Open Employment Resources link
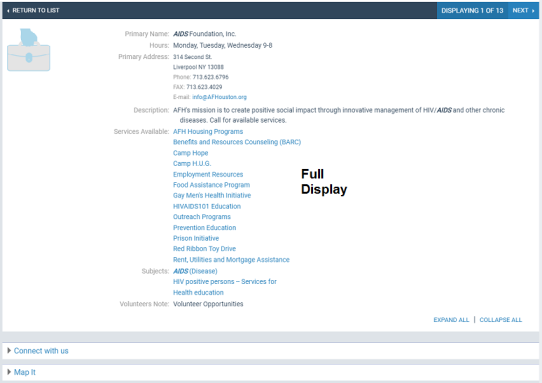Screen dimensions: 542x383 (x=208, y=175)
